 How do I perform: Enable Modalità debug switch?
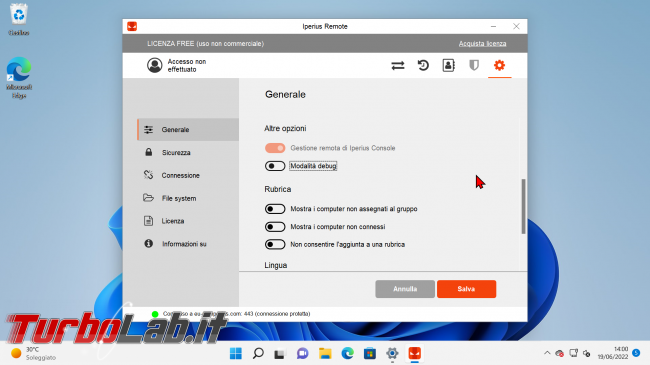pyautogui.click(x=275, y=166)
